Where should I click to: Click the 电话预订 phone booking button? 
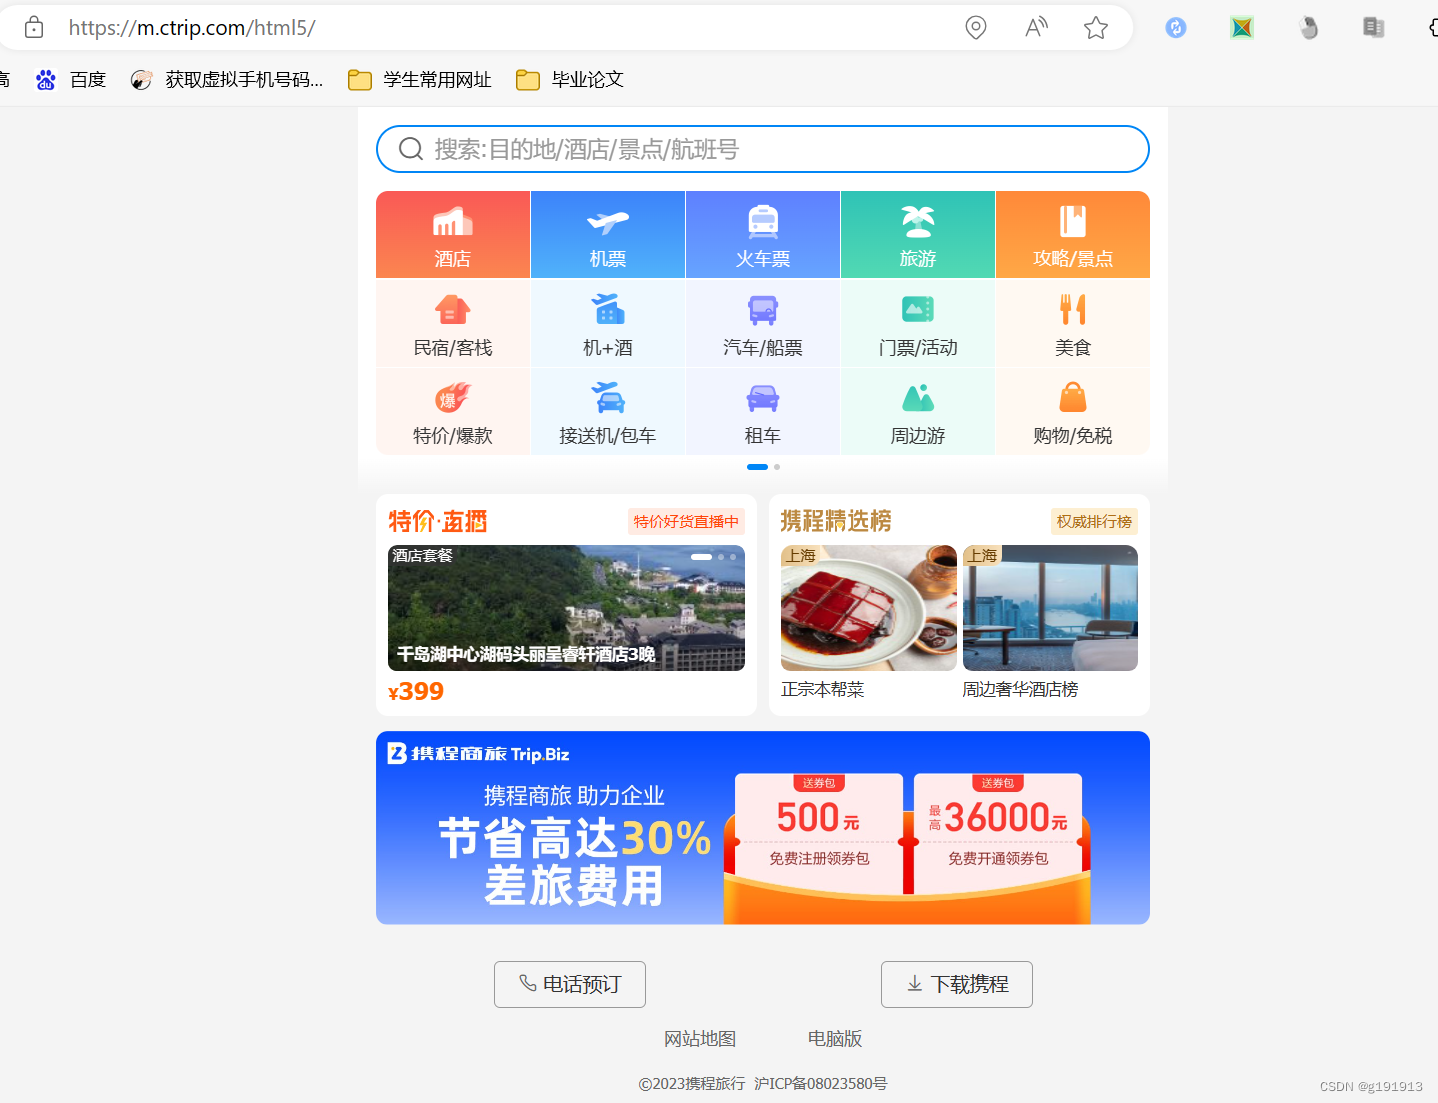570,984
